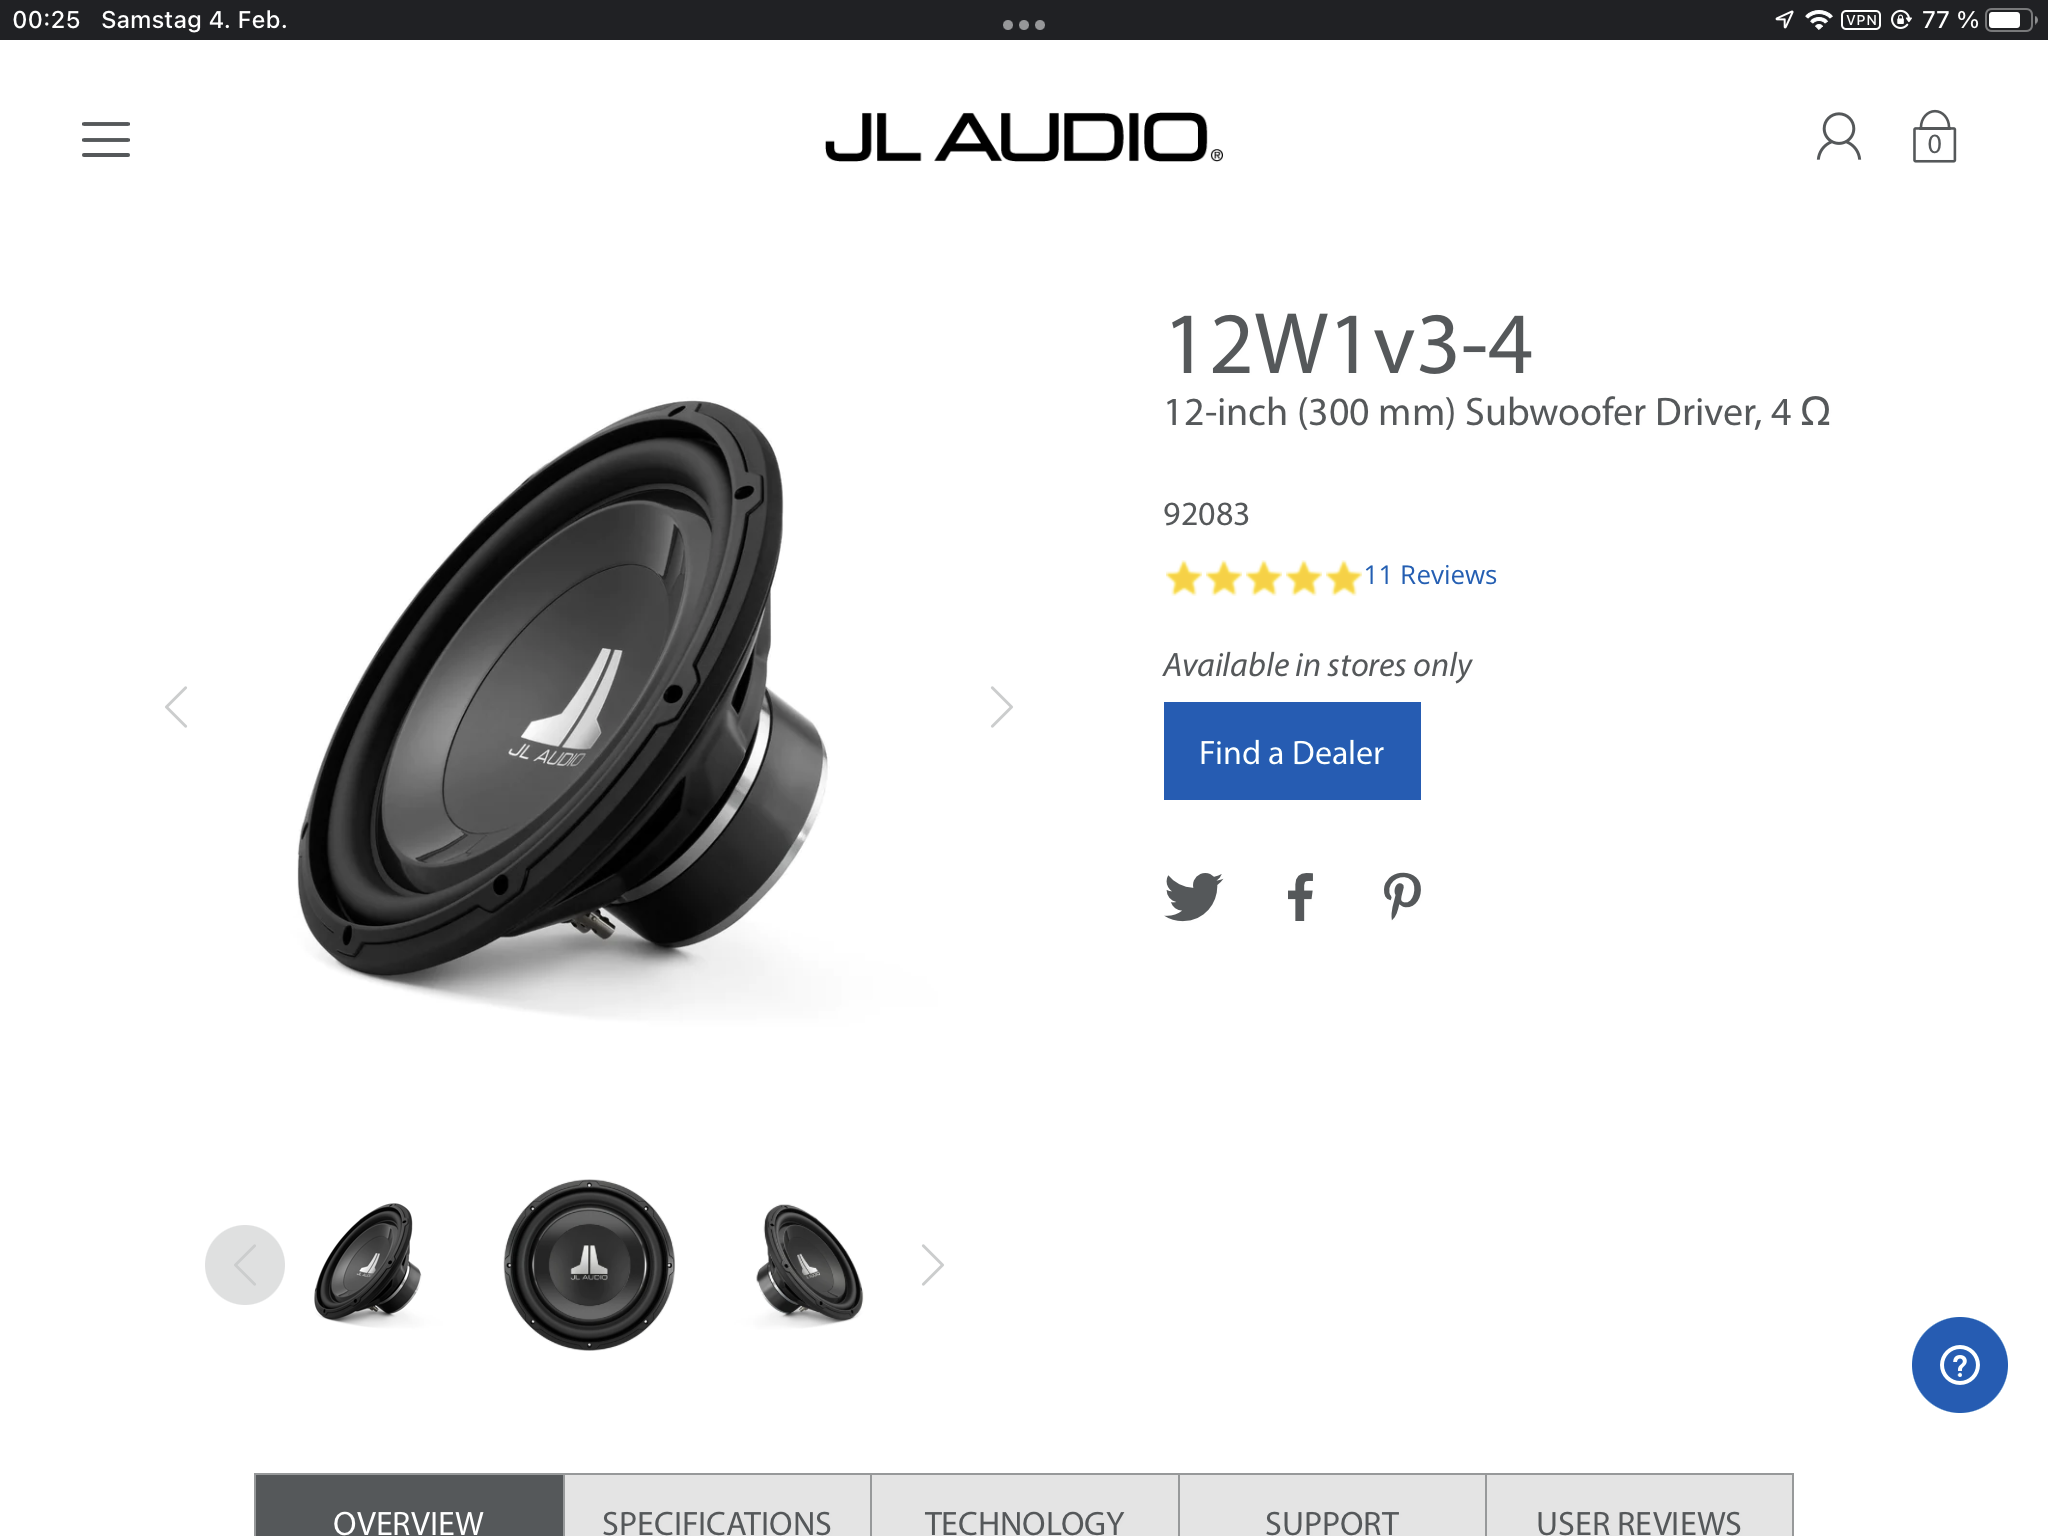Open the blue help question bubble

coord(1959,1365)
